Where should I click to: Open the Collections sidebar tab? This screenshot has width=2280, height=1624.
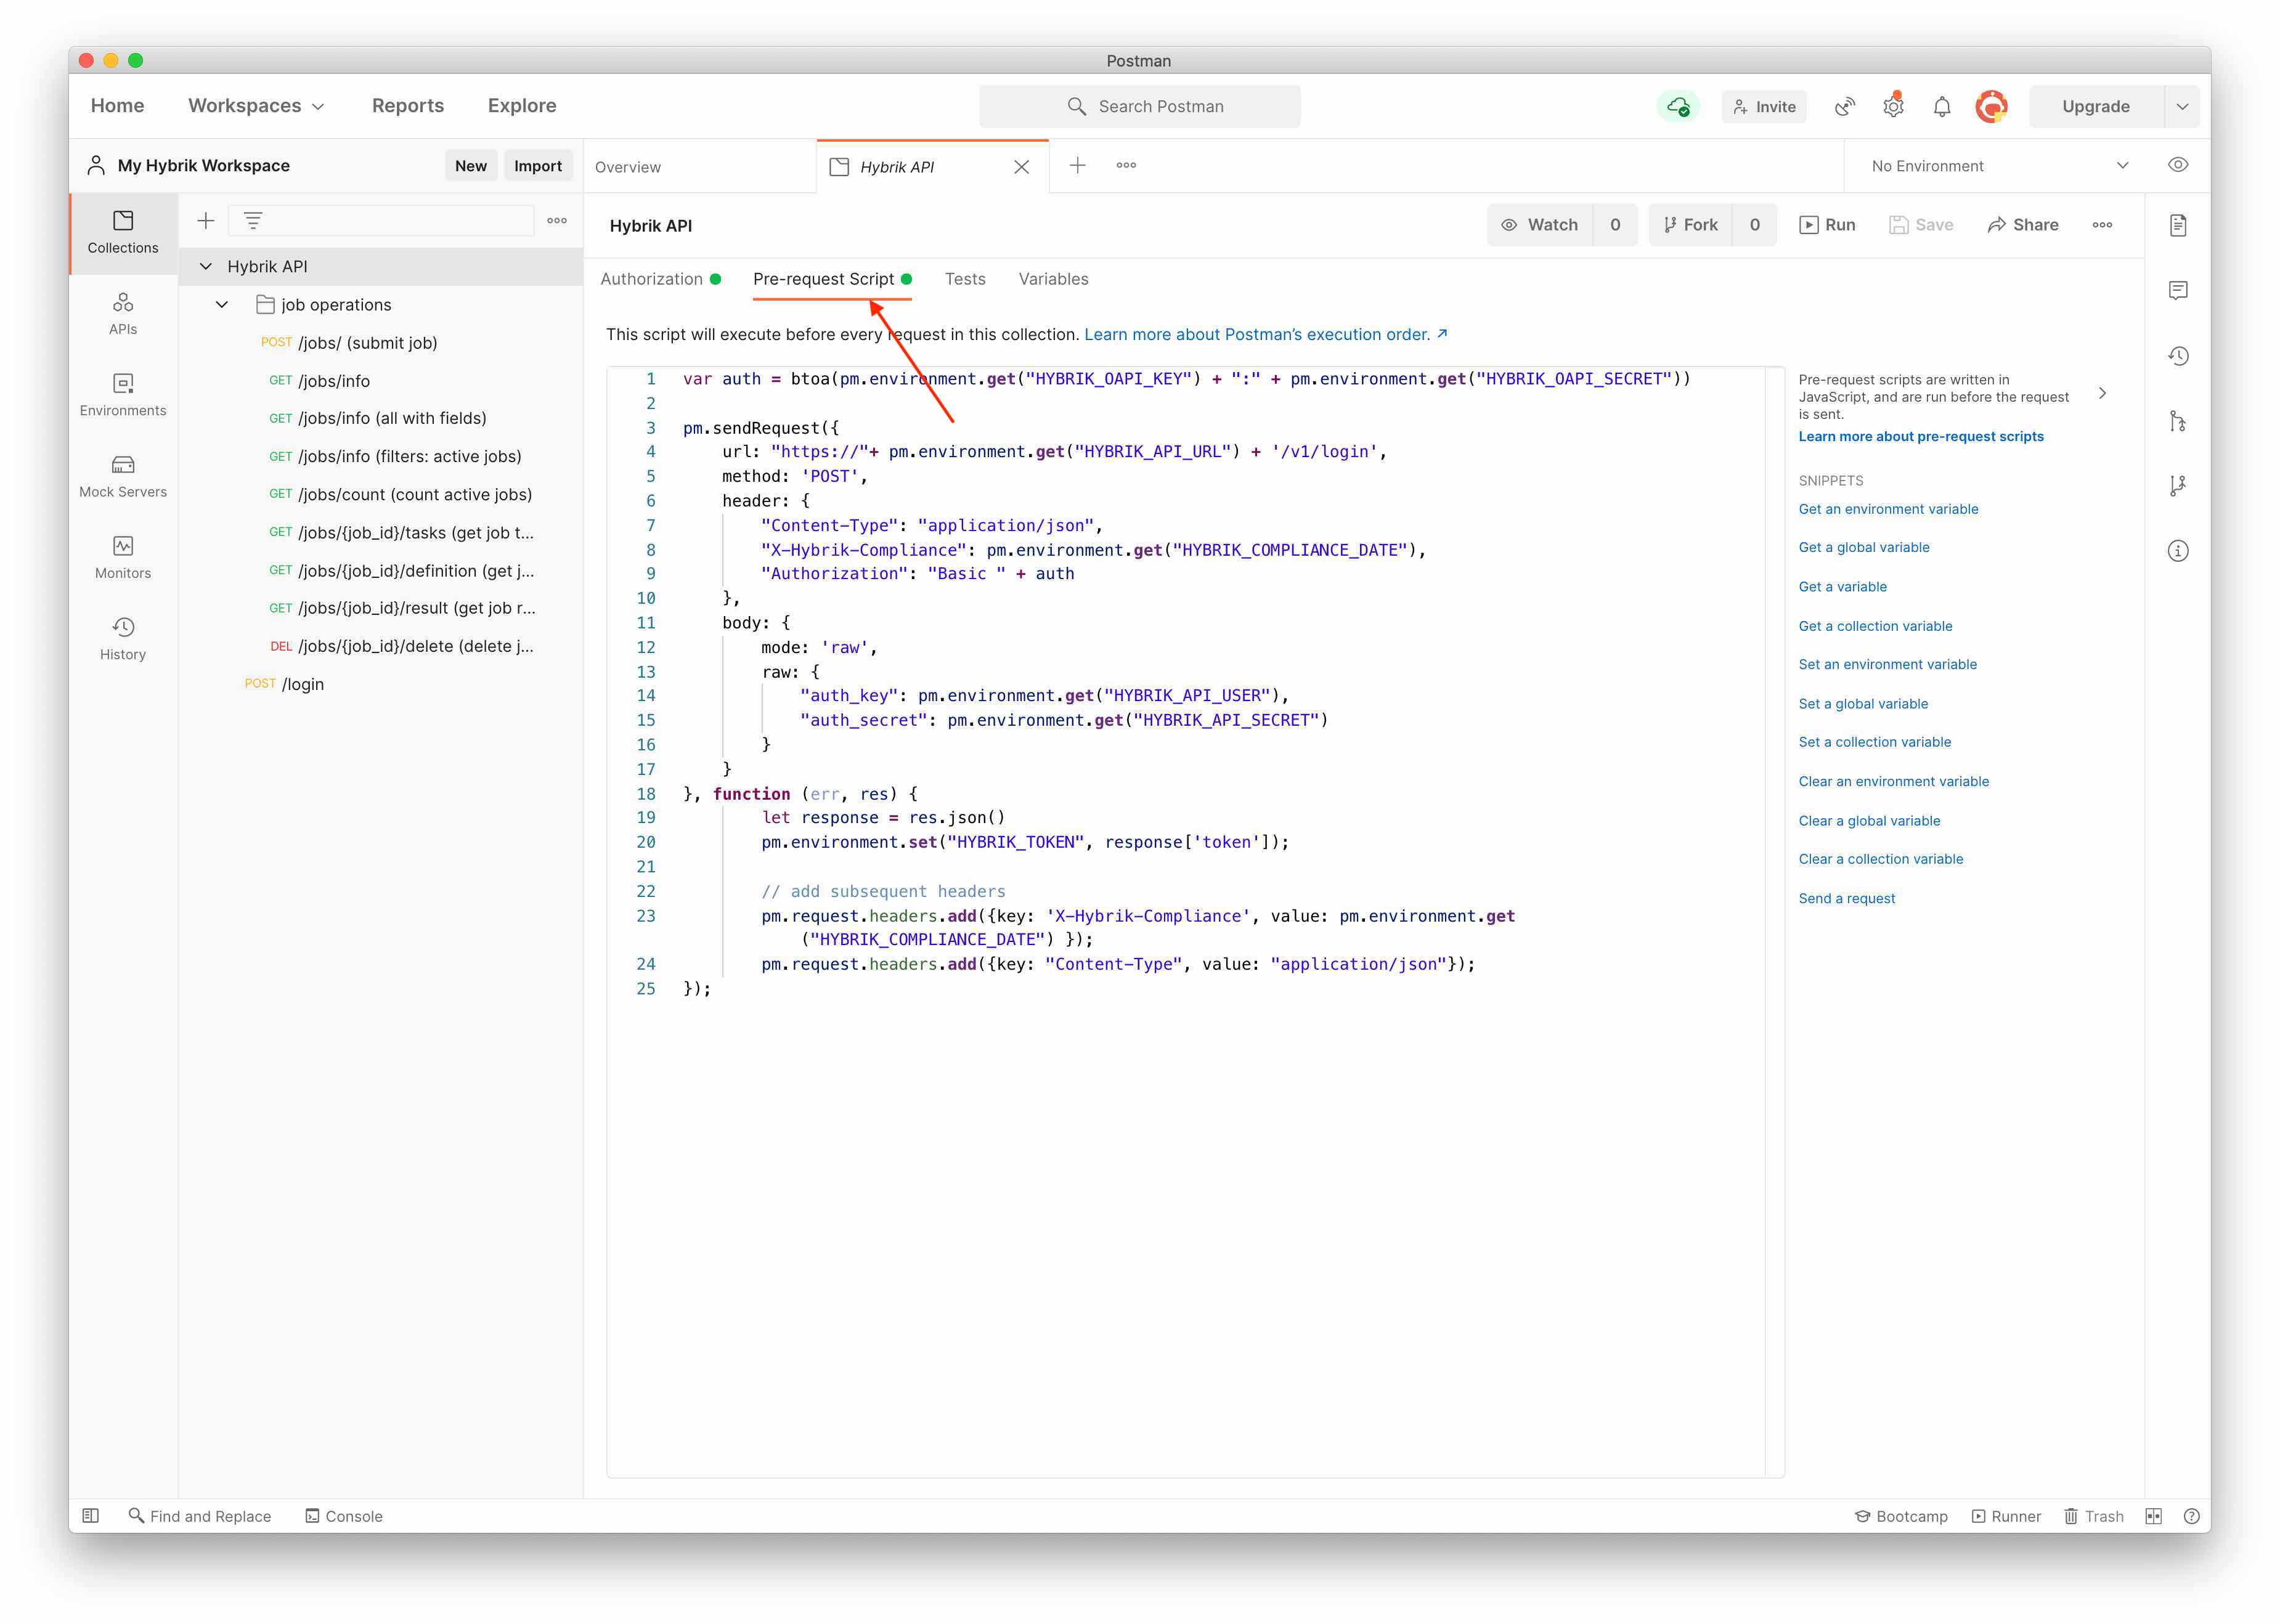[123, 232]
